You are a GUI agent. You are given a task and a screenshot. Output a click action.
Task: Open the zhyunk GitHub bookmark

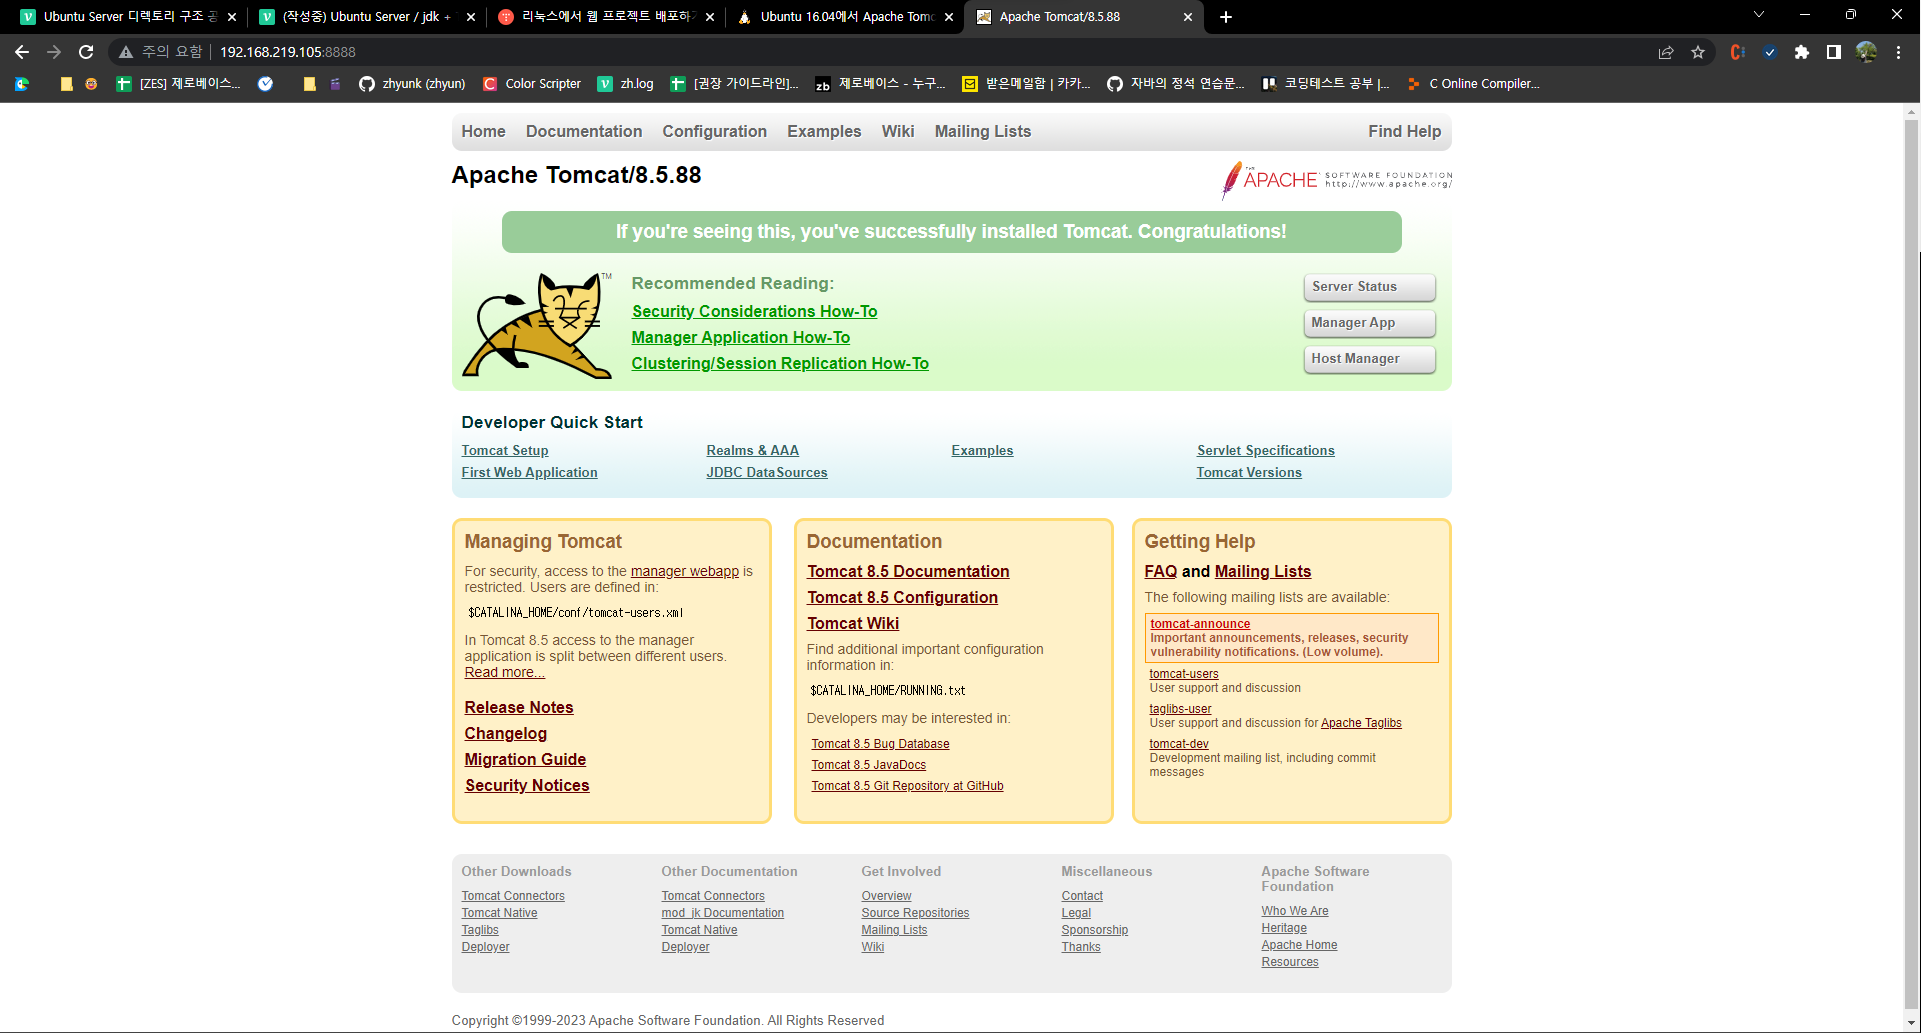point(412,84)
